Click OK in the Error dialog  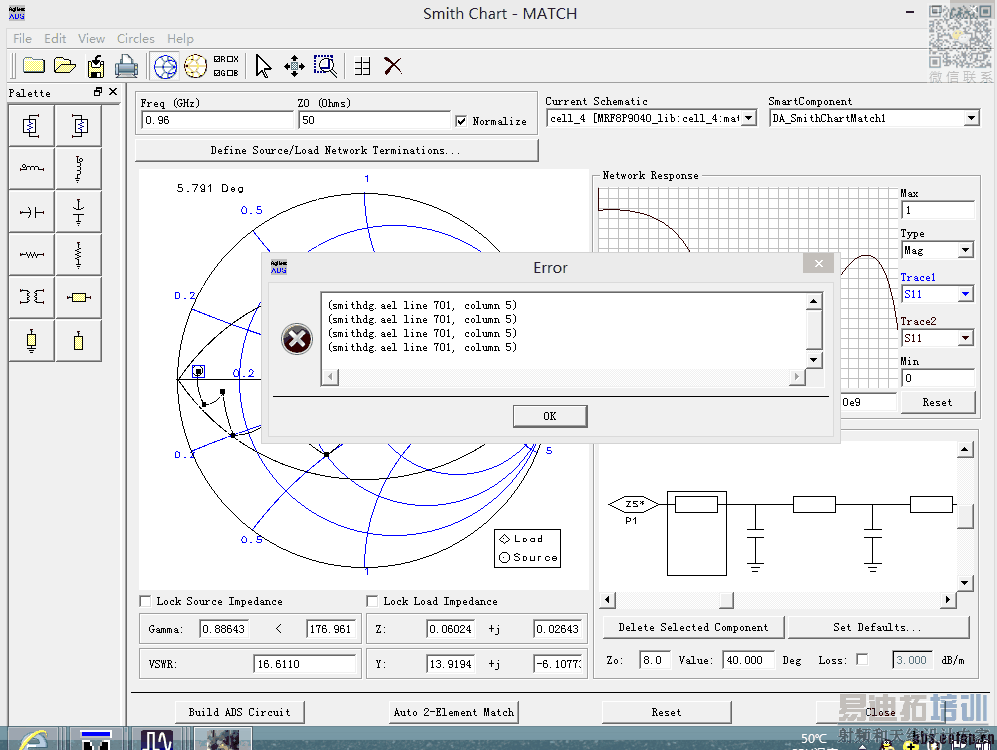click(x=550, y=416)
